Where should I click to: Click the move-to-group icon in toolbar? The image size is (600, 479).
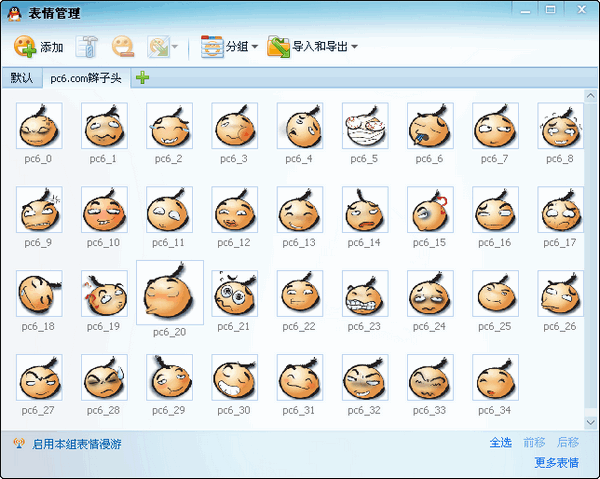tap(158, 47)
